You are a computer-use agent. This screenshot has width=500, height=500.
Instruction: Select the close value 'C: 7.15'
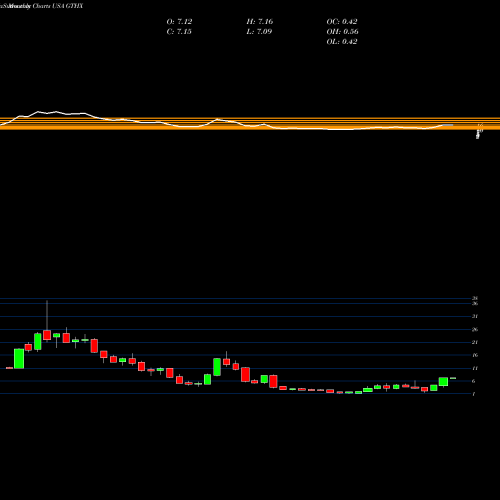point(179,32)
